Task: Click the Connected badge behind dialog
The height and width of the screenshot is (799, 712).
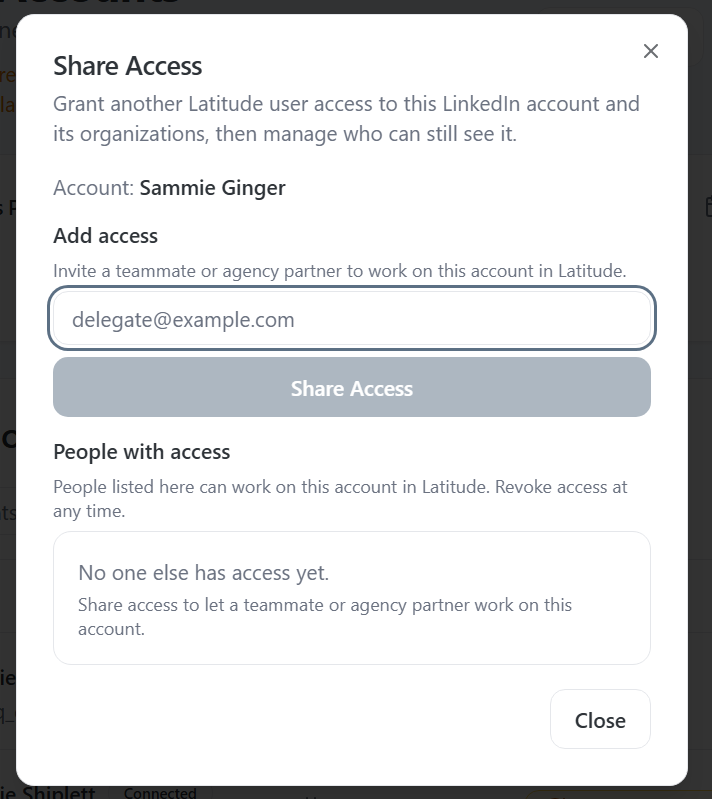Action: pyautogui.click(x=160, y=793)
